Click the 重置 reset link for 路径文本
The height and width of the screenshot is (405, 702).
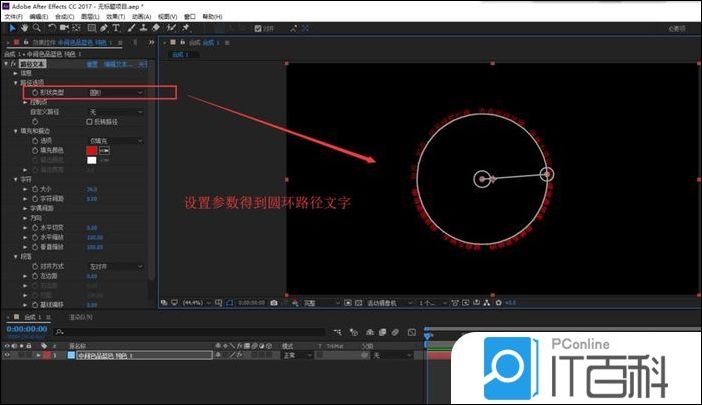tap(92, 64)
